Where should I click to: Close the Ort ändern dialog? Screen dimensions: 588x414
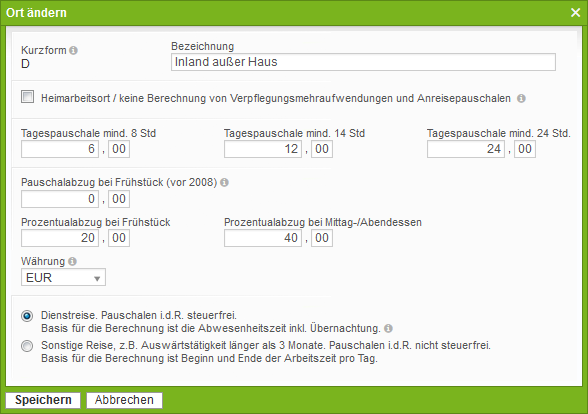(575, 13)
